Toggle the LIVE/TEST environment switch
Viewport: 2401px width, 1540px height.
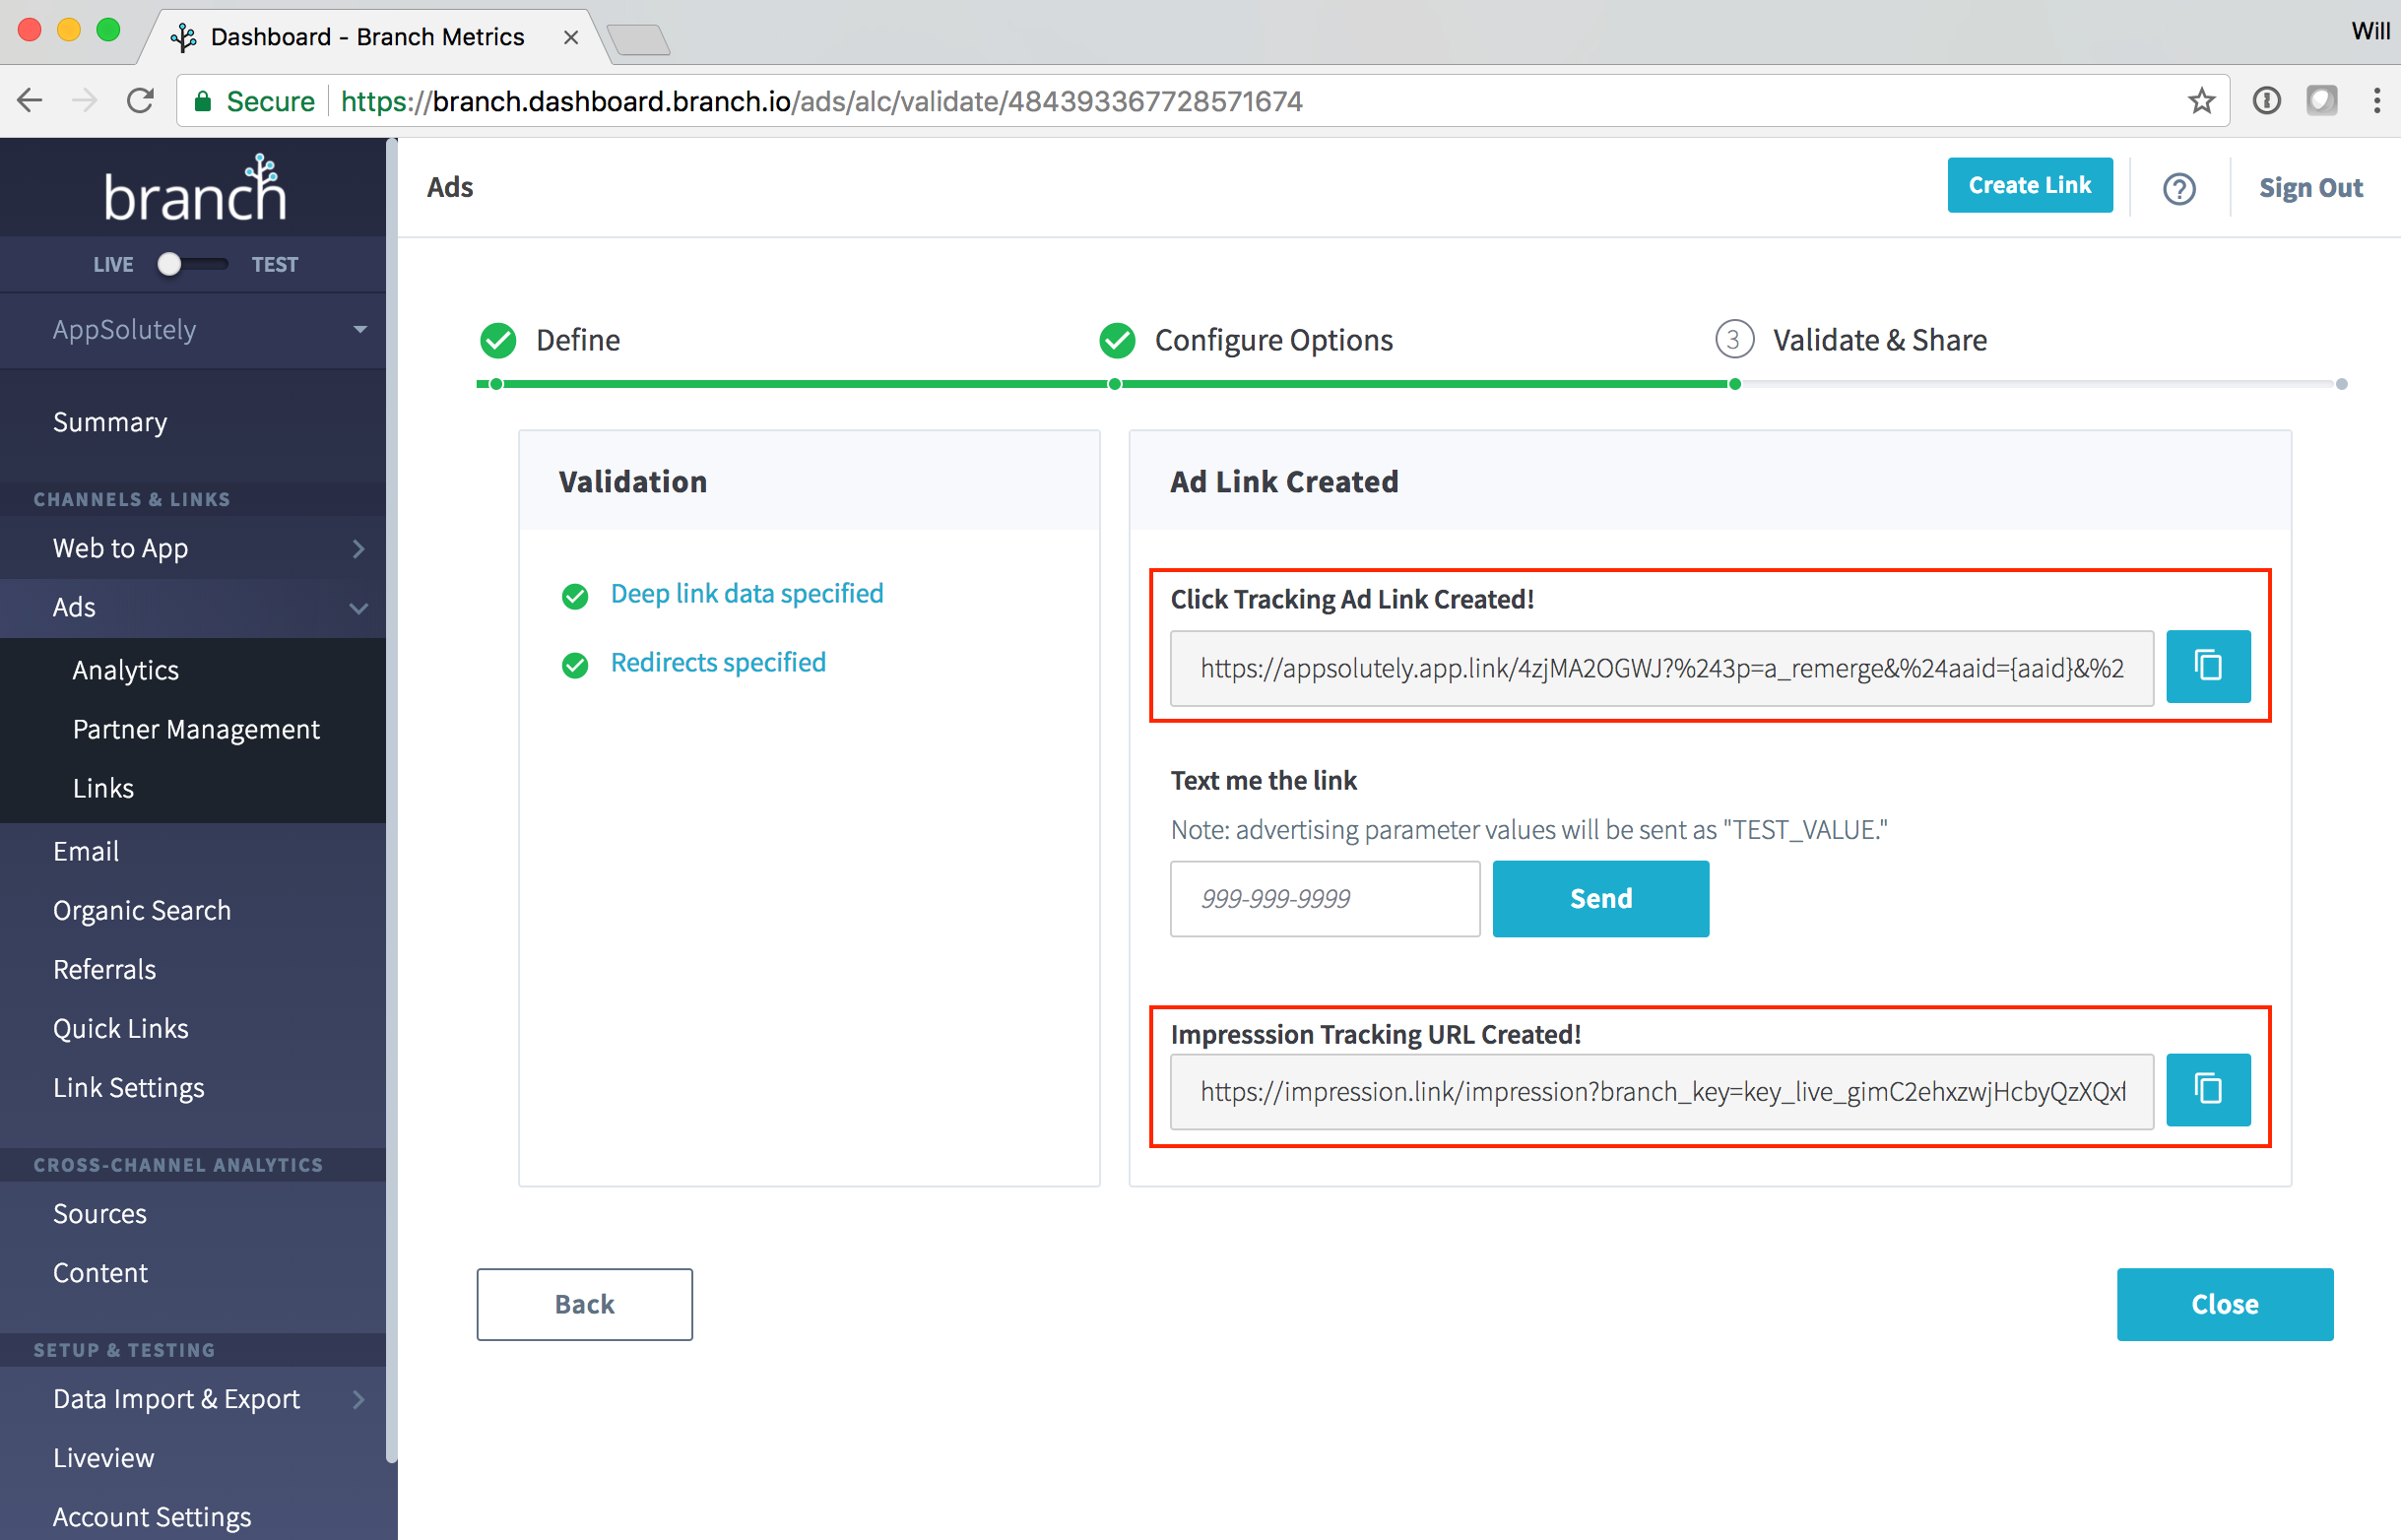(193, 264)
